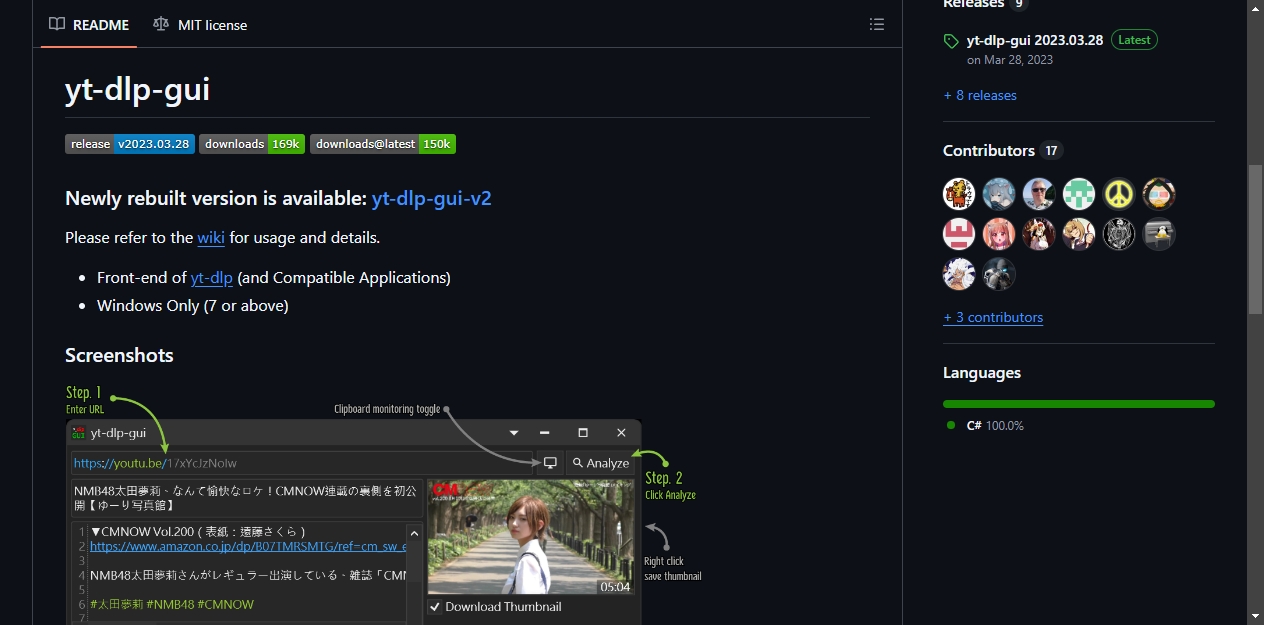Click the youtu.be URL field in the screenshot

point(303,463)
